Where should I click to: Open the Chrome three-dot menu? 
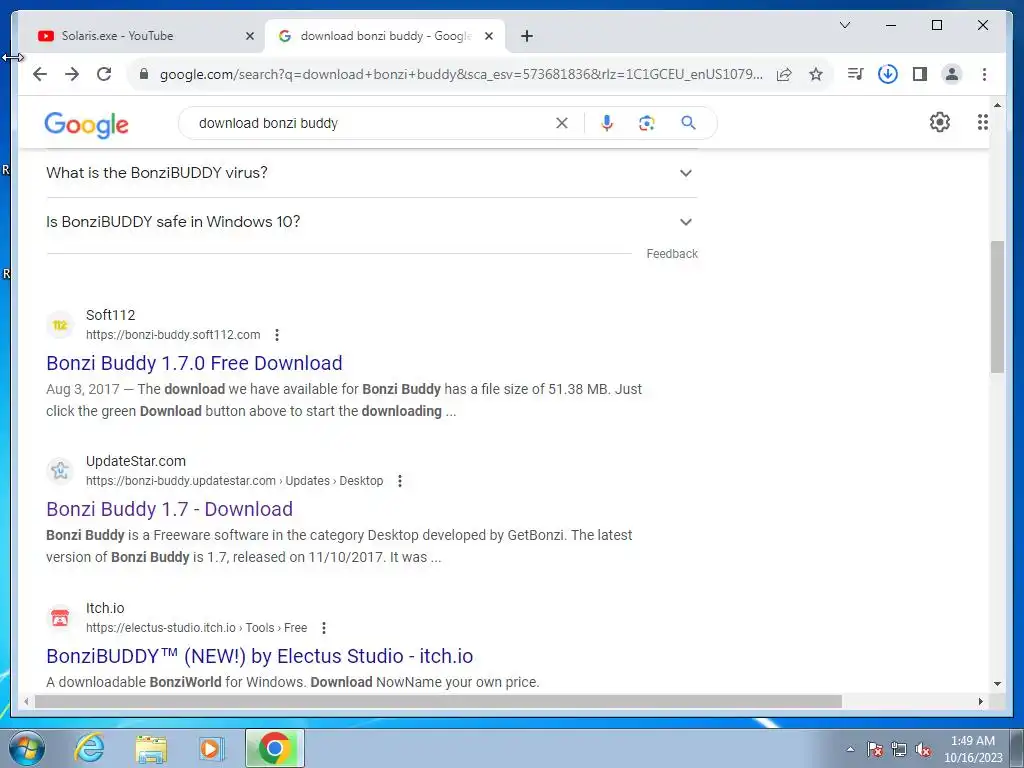click(x=984, y=74)
